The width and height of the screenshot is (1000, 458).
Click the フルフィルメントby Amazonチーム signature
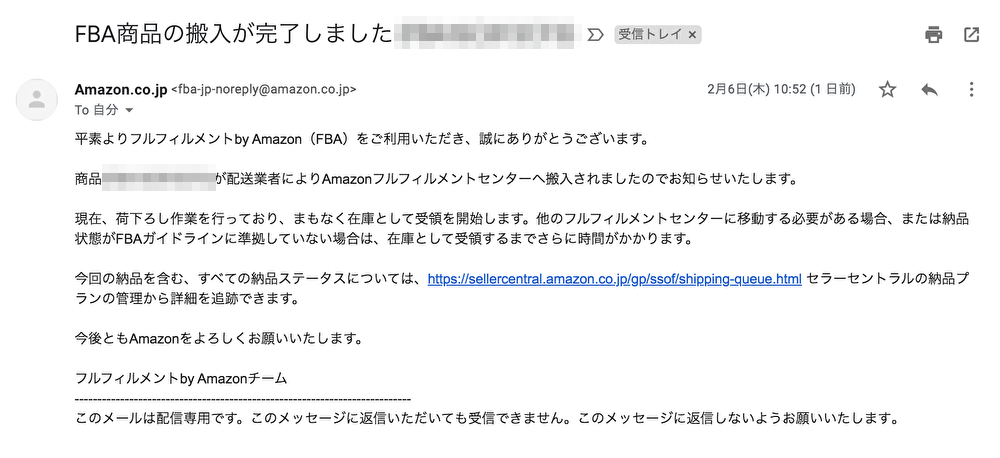tap(181, 378)
